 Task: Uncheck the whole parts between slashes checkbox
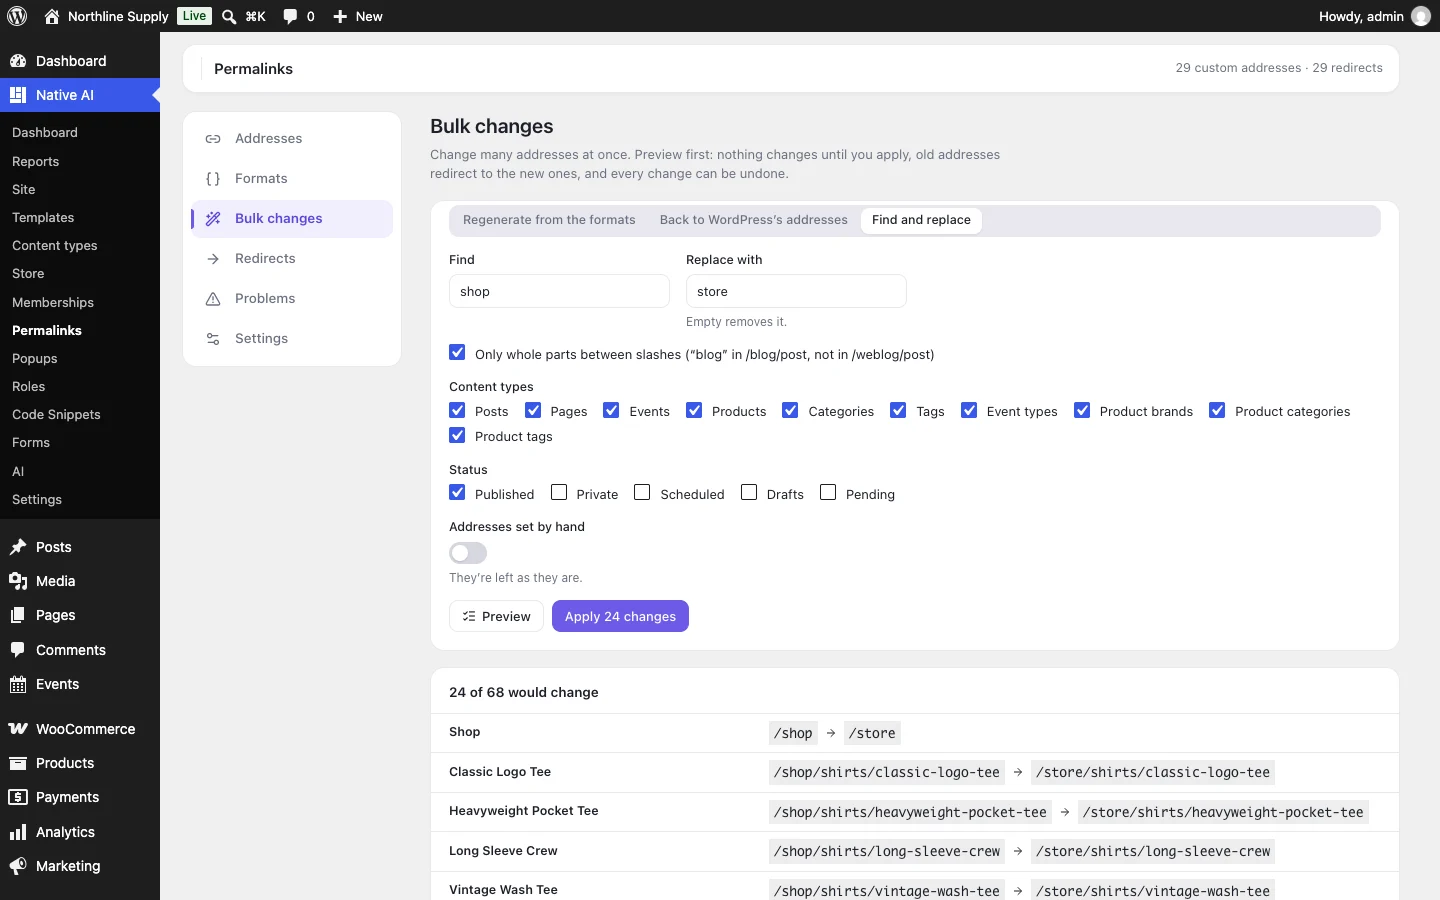click(457, 352)
